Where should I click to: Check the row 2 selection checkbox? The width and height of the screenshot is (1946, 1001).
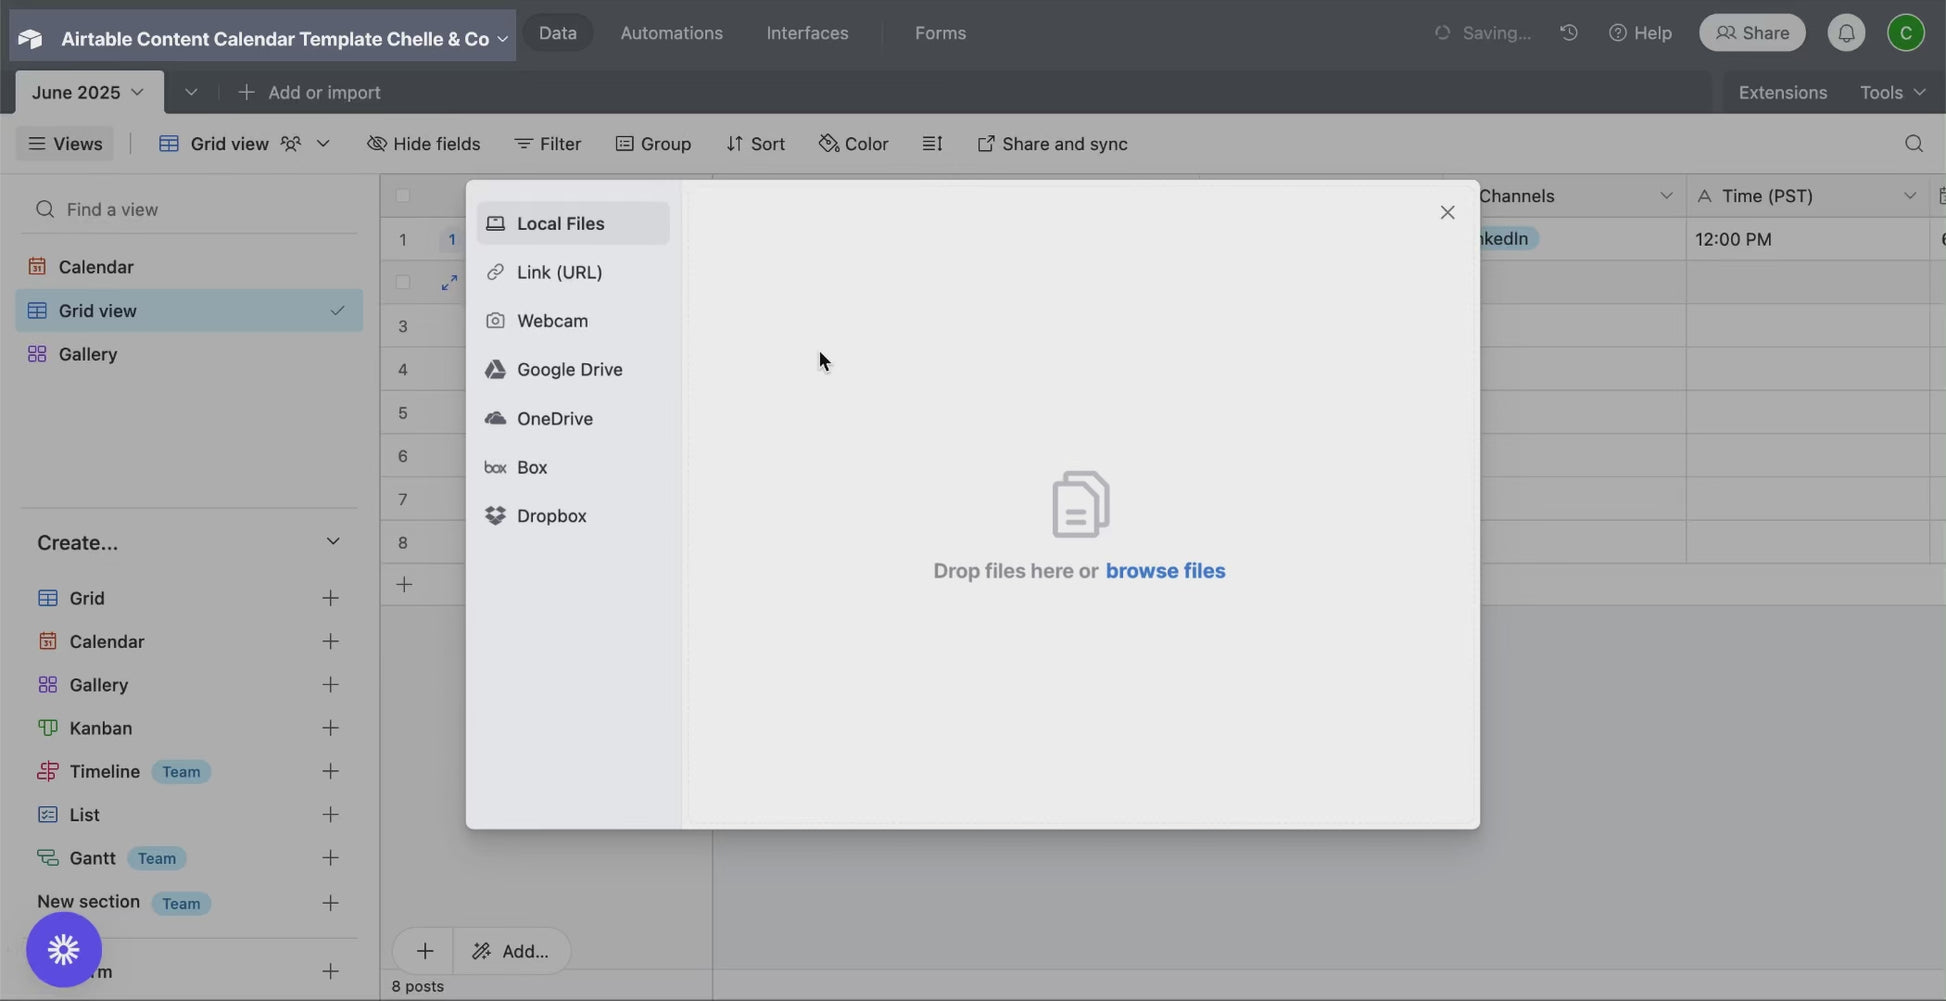tap(403, 283)
